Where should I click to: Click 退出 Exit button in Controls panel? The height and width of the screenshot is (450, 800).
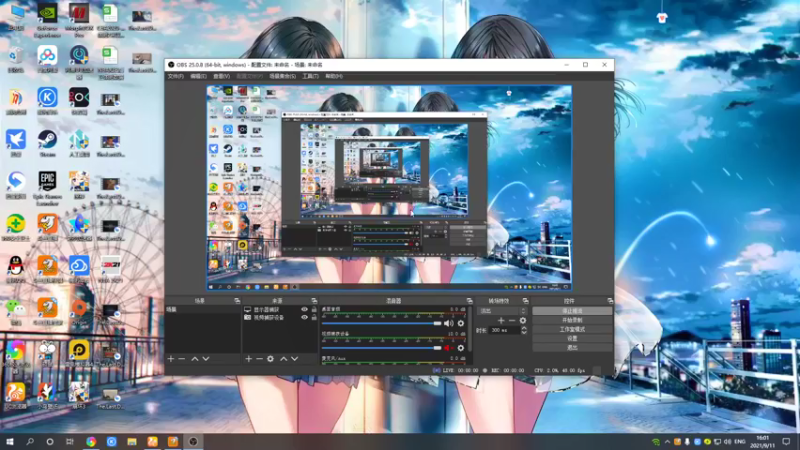pos(572,347)
